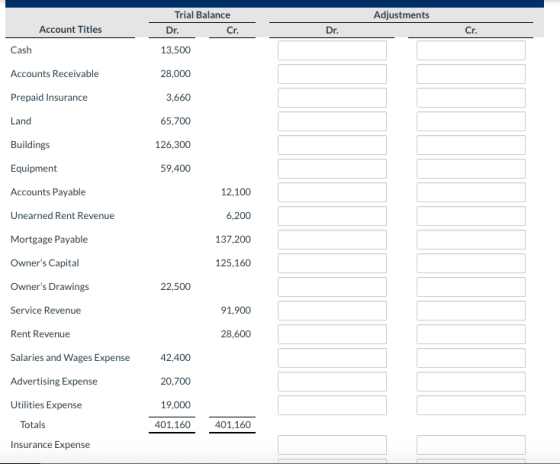Focus Prepaid Insurance adjustments debit field
The image size is (560, 464).
pos(332,98)
